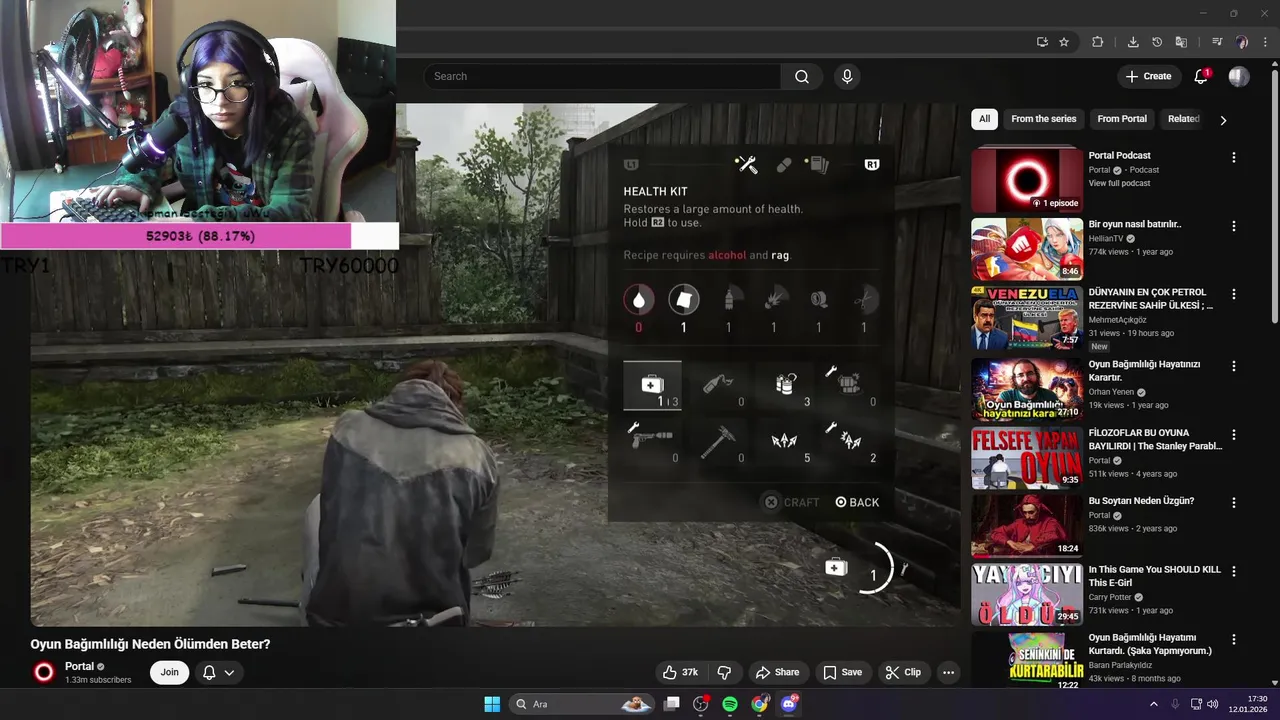Click the Clip button
The height and width of the screenshot is (720, 1280).
[903, 672]
